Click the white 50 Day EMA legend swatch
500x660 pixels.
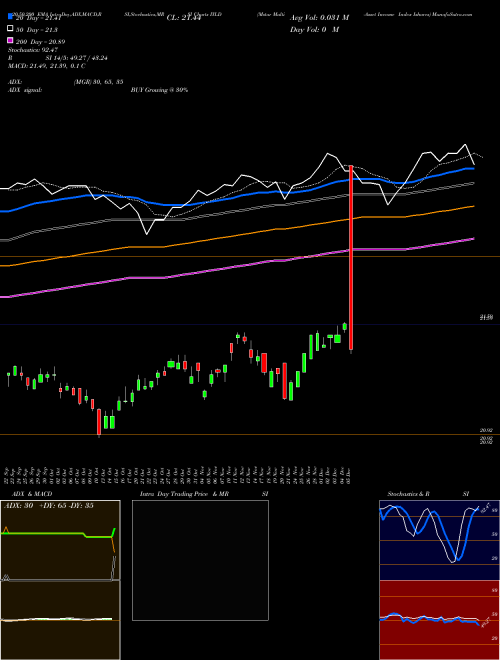10,29
